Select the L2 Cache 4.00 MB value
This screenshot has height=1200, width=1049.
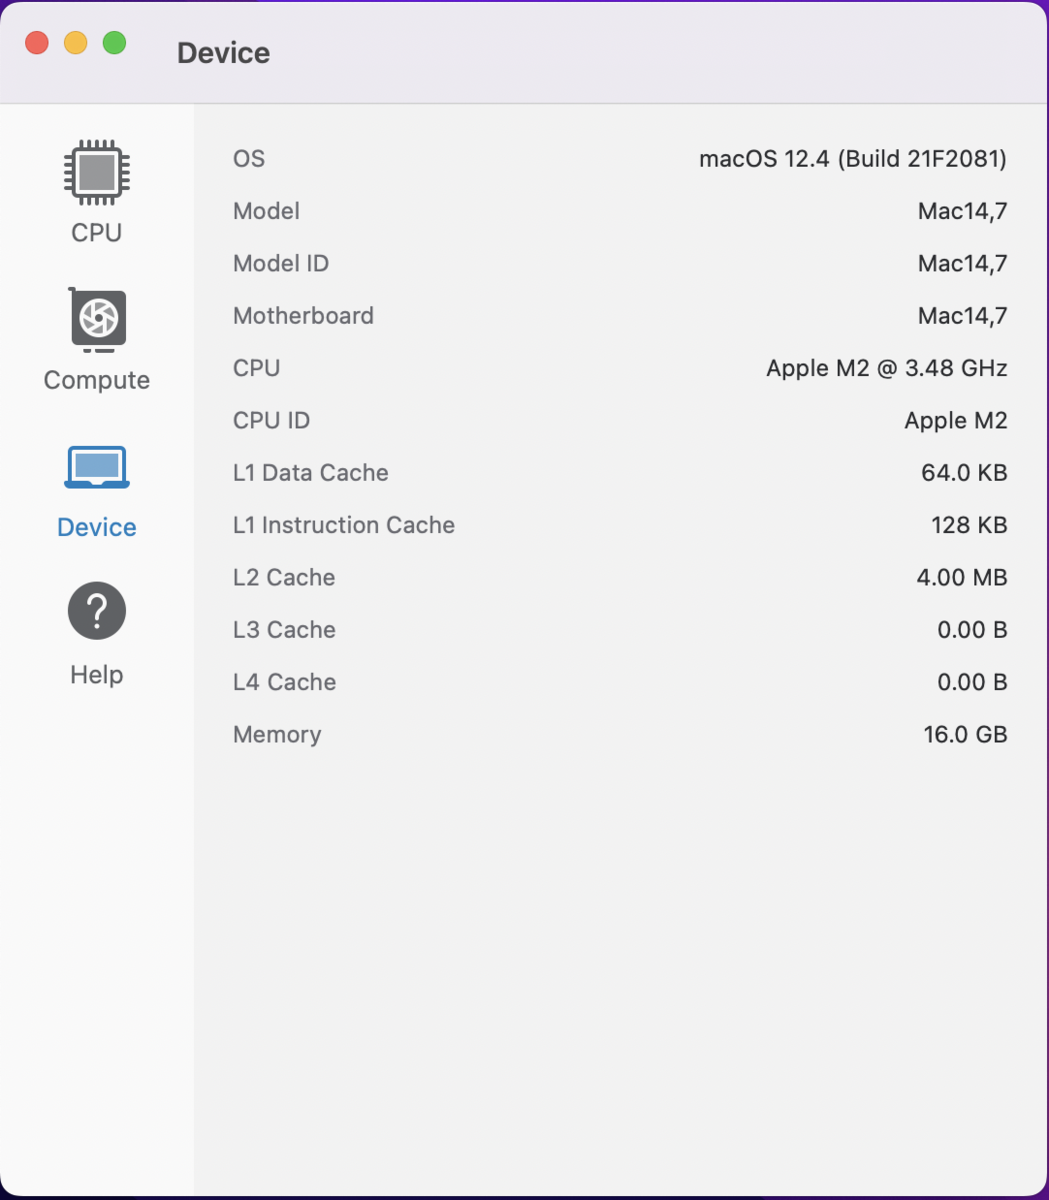[961, 578]
